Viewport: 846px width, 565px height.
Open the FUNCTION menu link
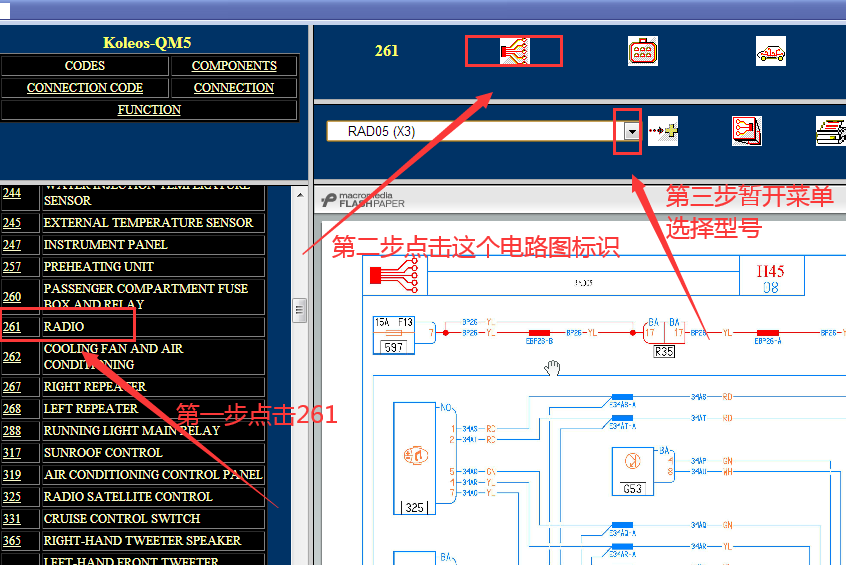point(149,110)
